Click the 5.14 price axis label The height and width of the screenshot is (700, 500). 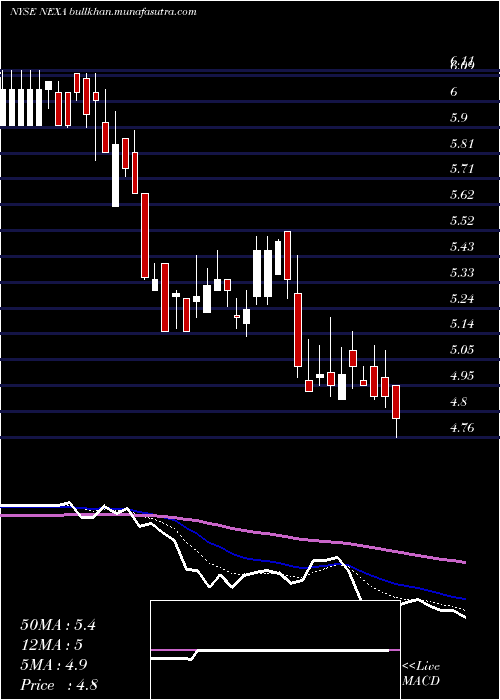tap(463, 324)
